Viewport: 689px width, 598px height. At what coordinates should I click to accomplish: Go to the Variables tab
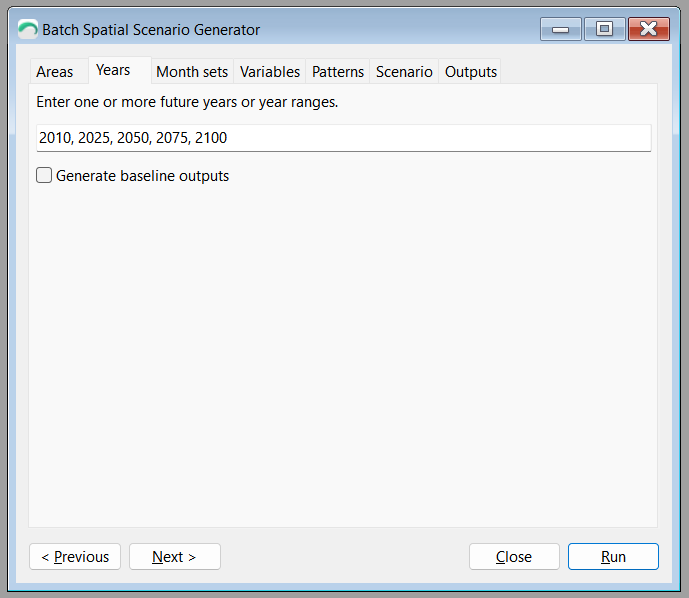pyautogui.click(x=270, y=71)
